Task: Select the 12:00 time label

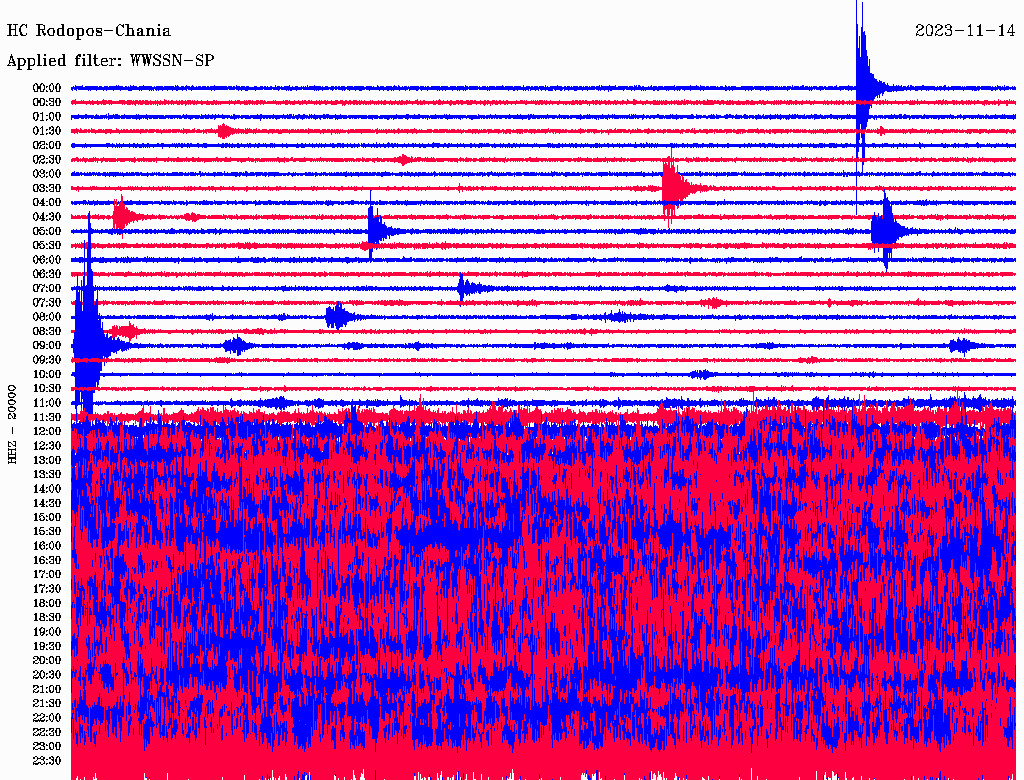Action: click(x=47, y=431)
